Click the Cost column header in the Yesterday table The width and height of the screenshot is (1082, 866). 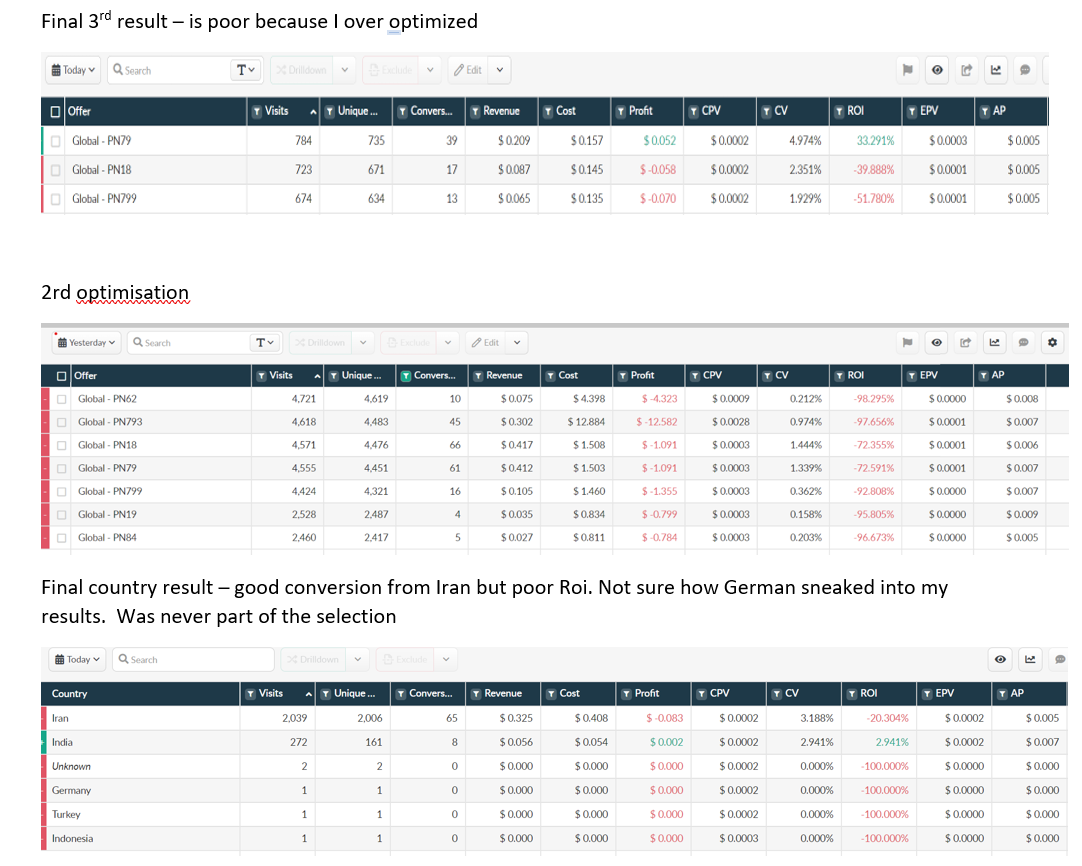point(568,376)
